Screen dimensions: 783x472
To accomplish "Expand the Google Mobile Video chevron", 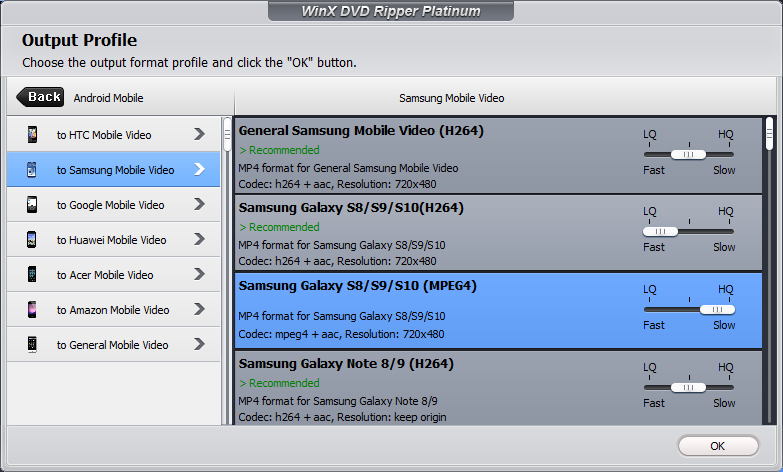I will click(199, 204).
